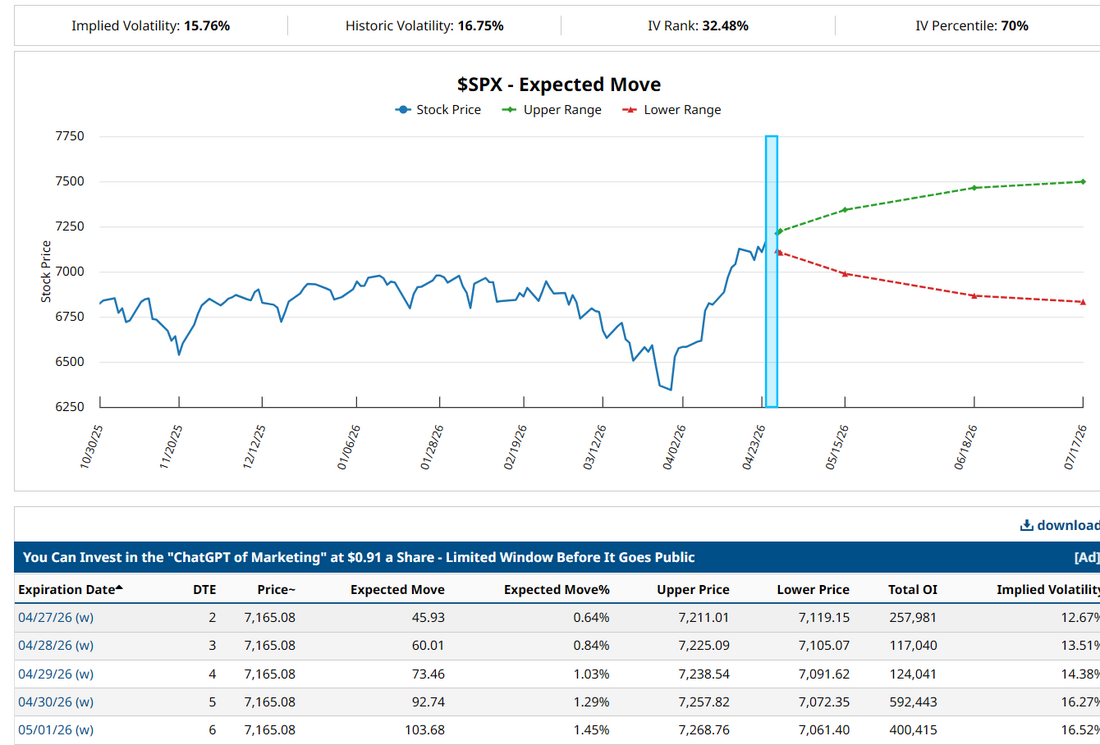
Task: Toggle Lower Range series in legend
Action: pyautogui.click(x=672, y=110)
